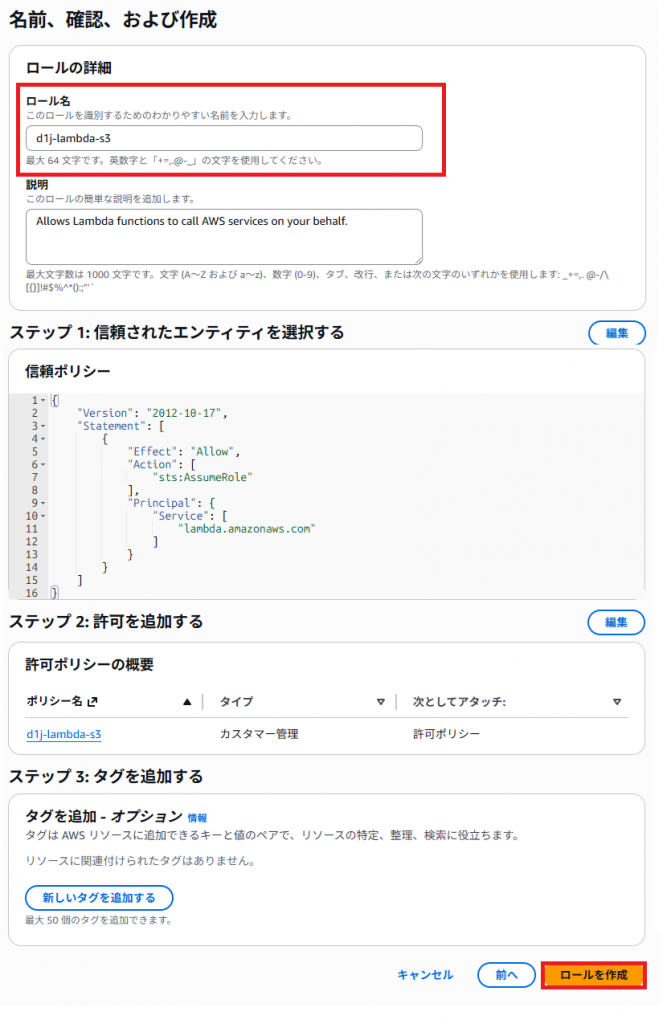Image resolution: width=671 pixels, height=1024 pixels.
Task: Collapse the statement object fold arrow at line 4
Action: pos(44,439)
